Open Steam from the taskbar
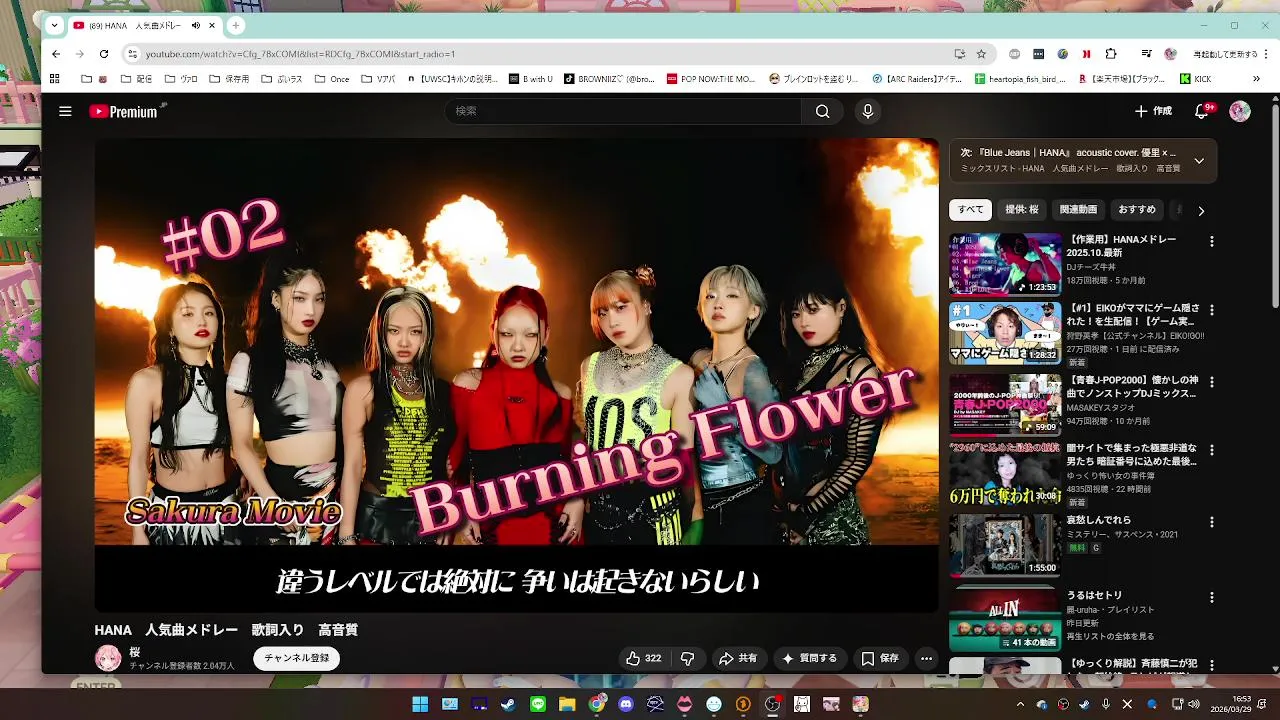 click(x=509, y=704)
